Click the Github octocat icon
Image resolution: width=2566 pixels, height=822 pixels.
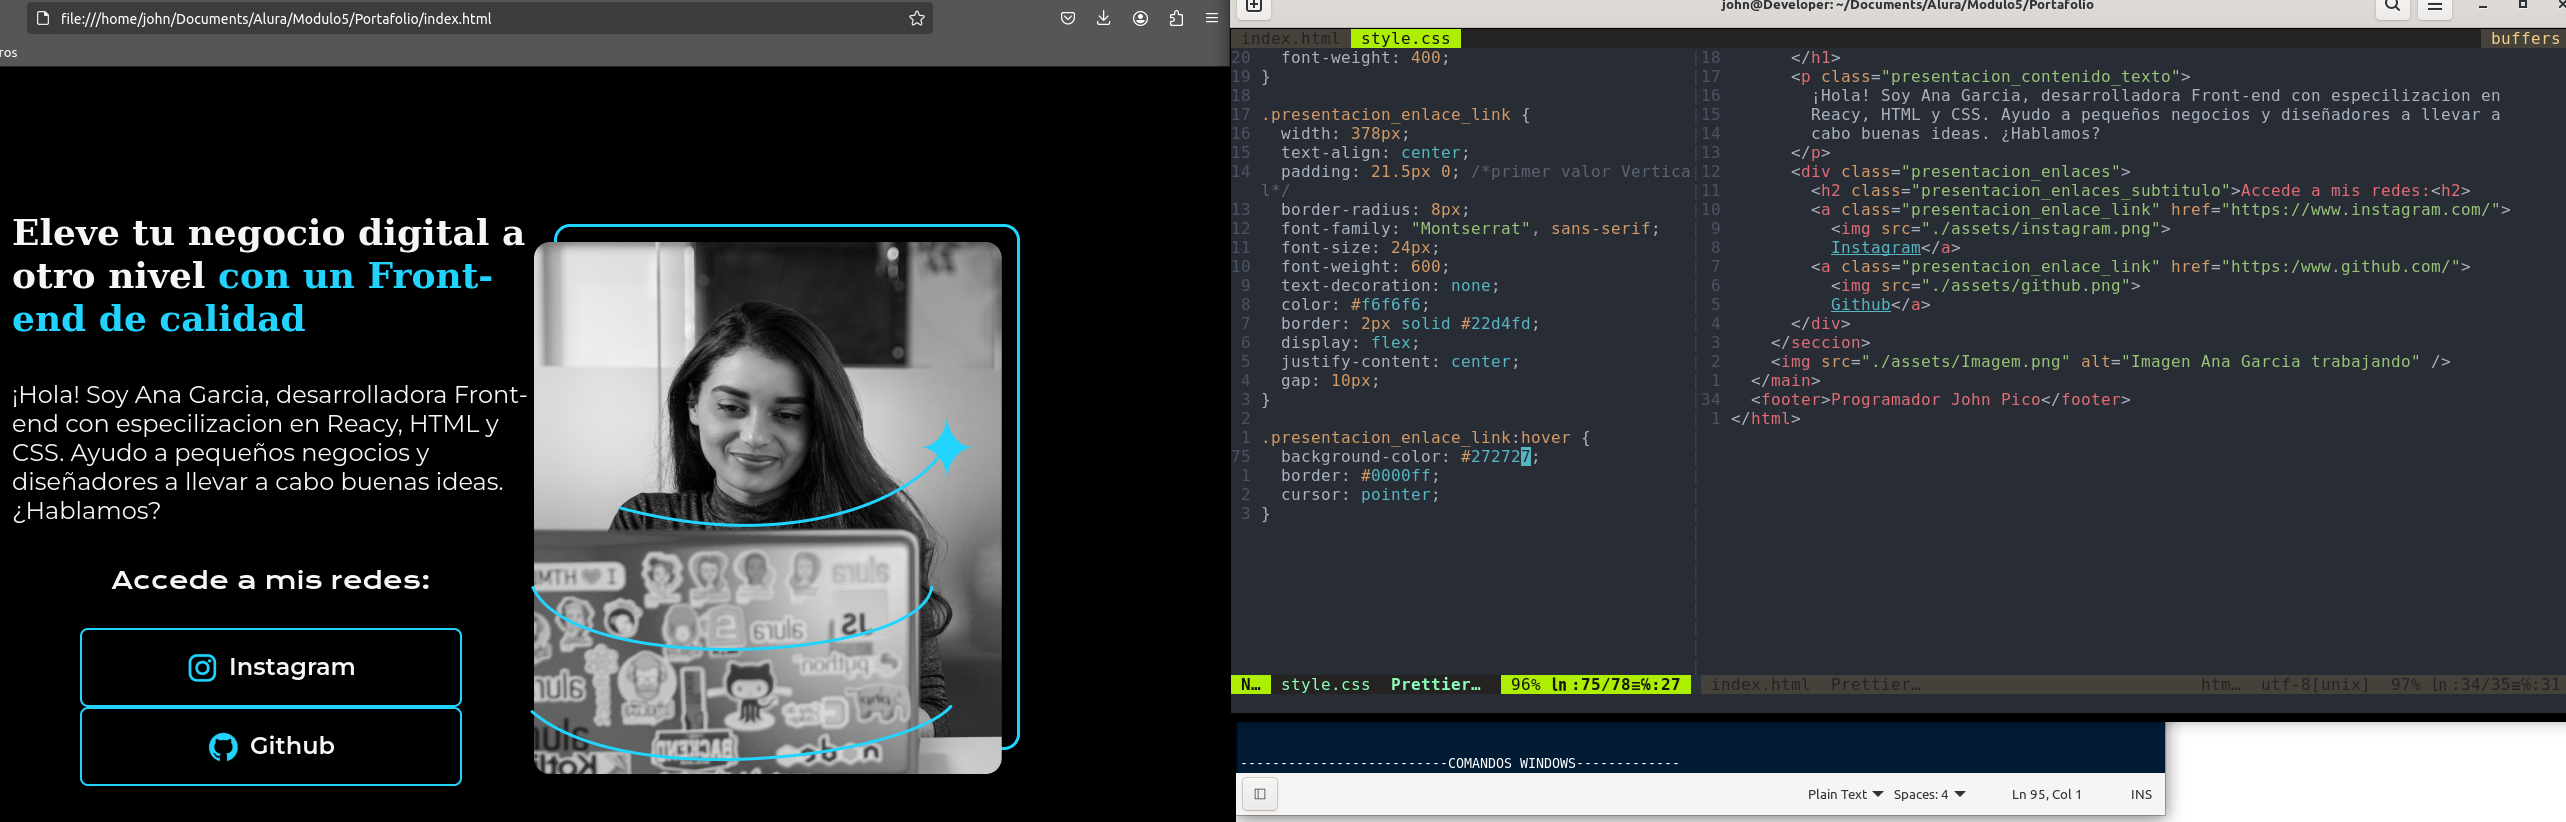(x=223, y=747)
